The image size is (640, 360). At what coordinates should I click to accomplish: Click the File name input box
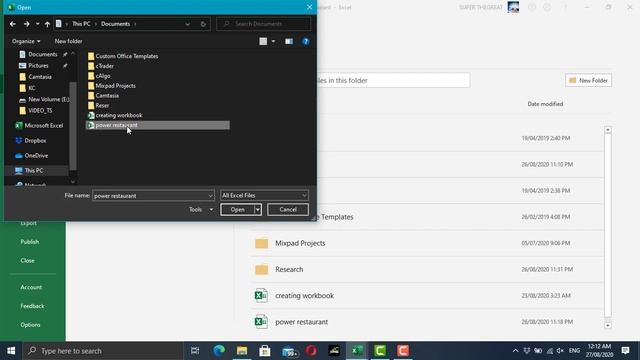(x=150, y=196)
